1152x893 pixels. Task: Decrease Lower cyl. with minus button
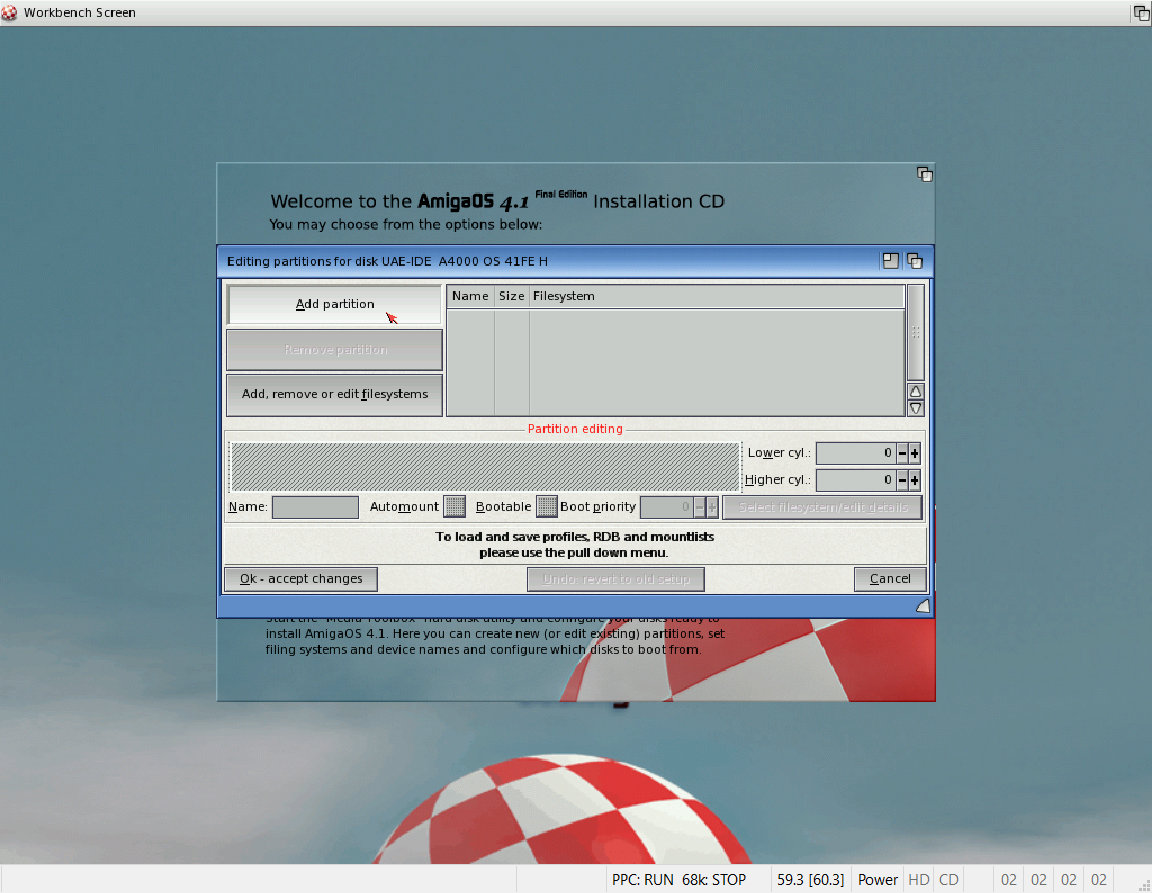tap(902, 453)
